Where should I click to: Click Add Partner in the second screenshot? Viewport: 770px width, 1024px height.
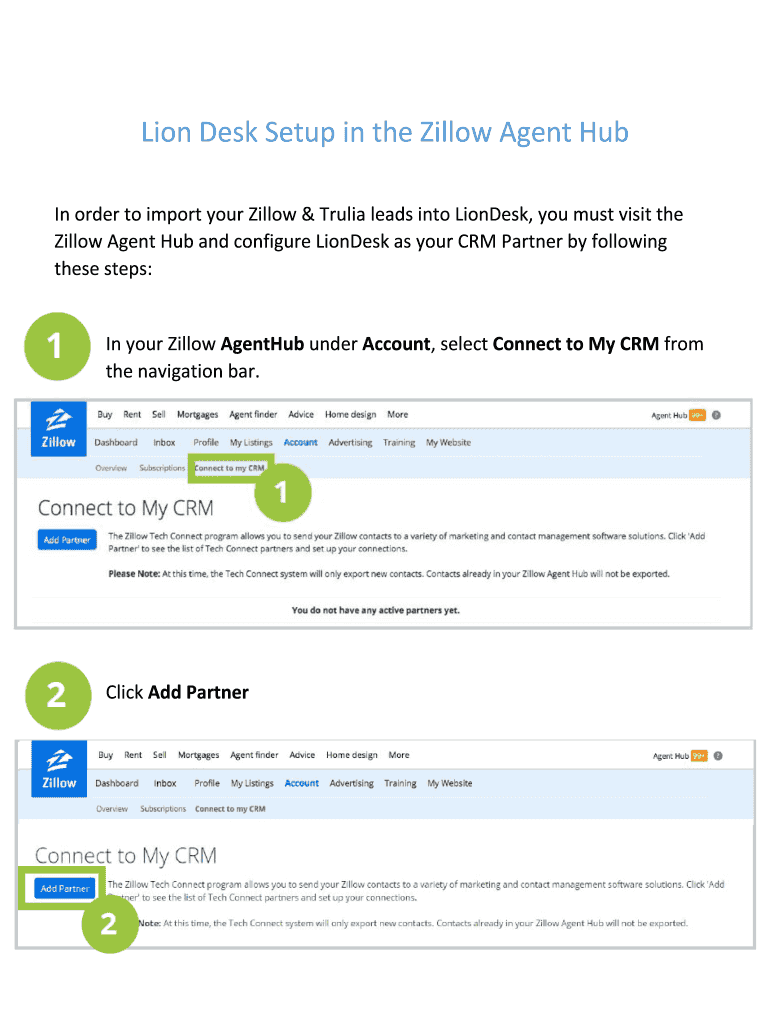(63, 888)
